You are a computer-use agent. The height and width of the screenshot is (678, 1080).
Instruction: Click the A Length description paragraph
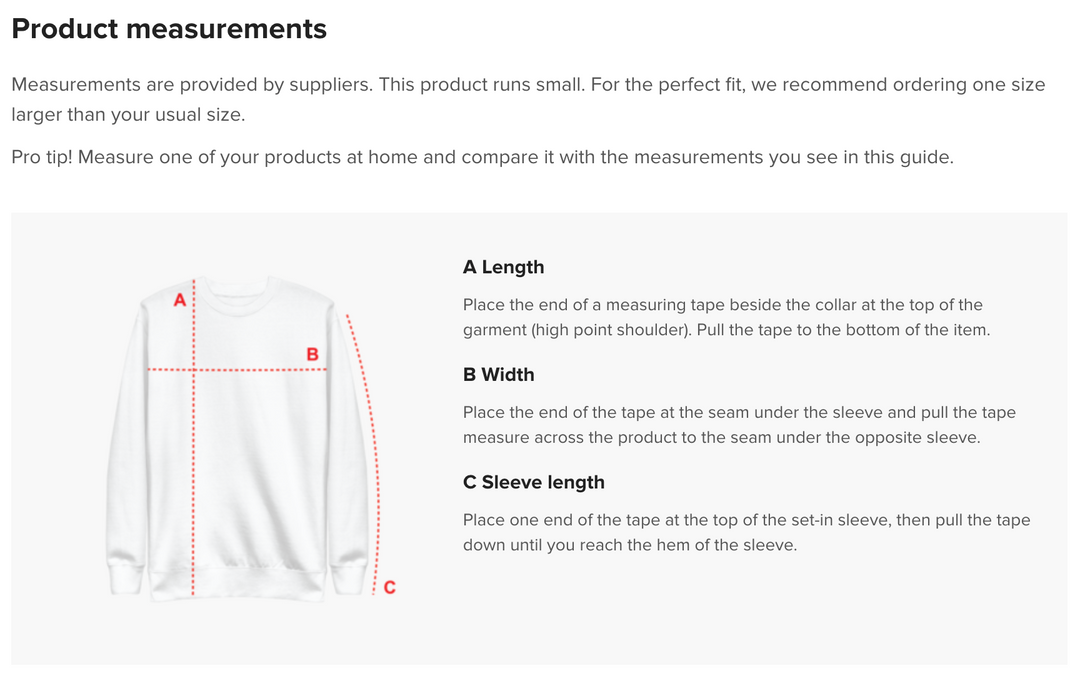[727, 317]
